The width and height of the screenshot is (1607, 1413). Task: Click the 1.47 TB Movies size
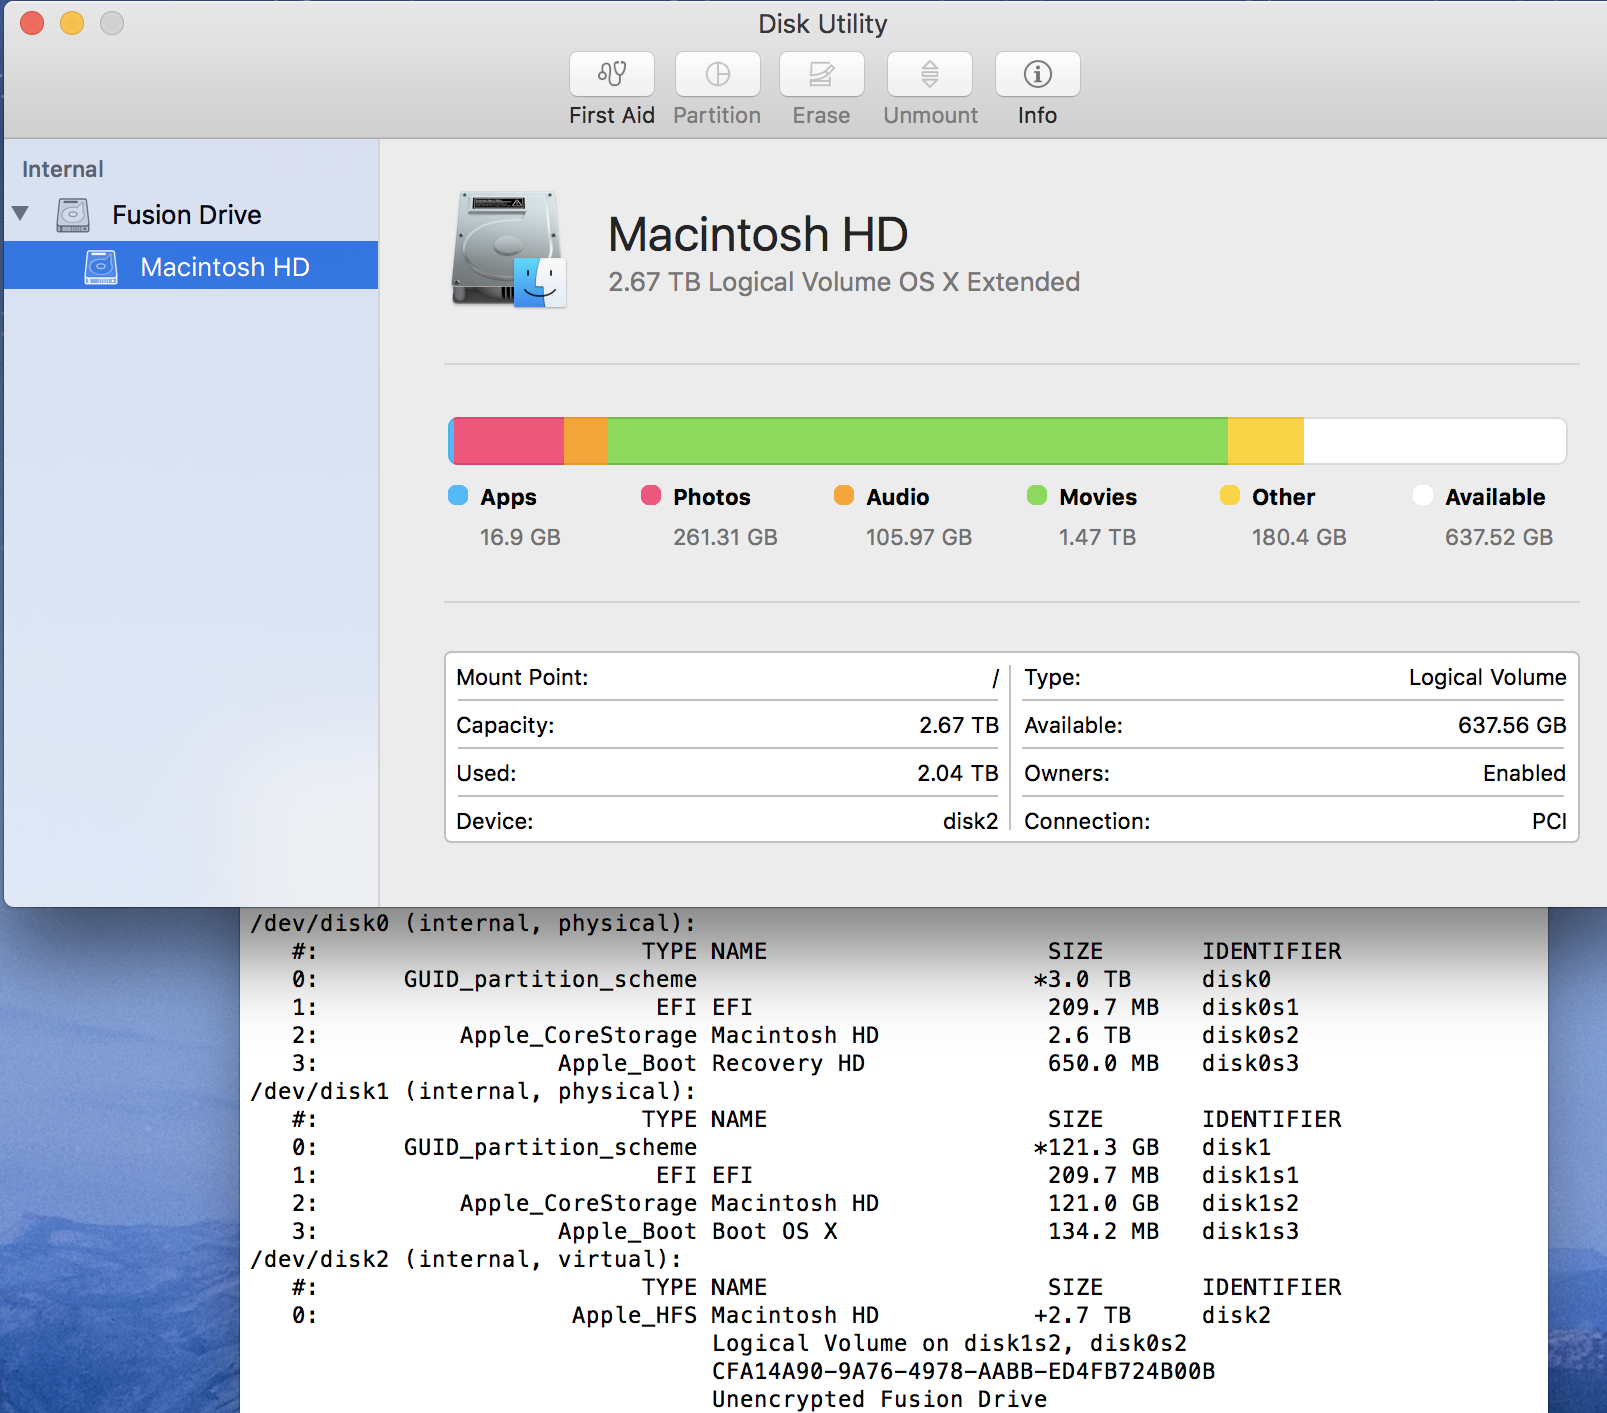pyautogui.click(x=1097, y=537)
